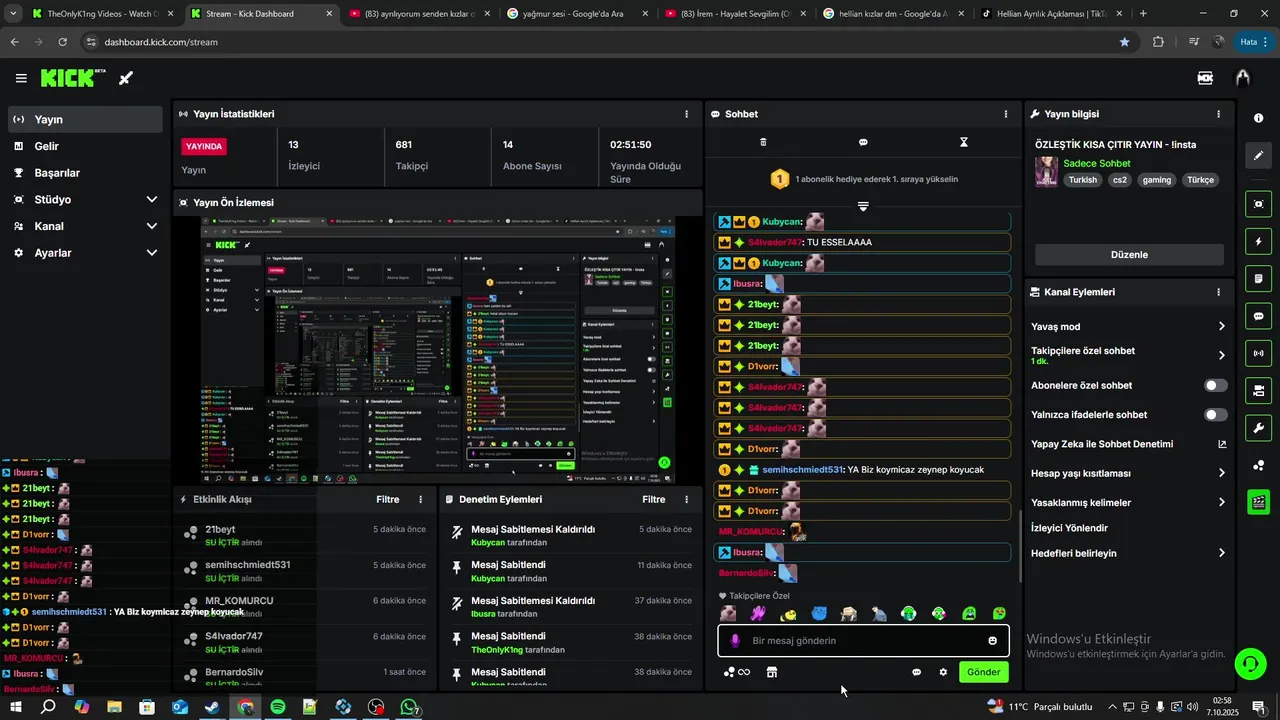Open the shop icon below the message box
Image resolution: width=1280 pixels, height=720 pixels.
[771, 672]
